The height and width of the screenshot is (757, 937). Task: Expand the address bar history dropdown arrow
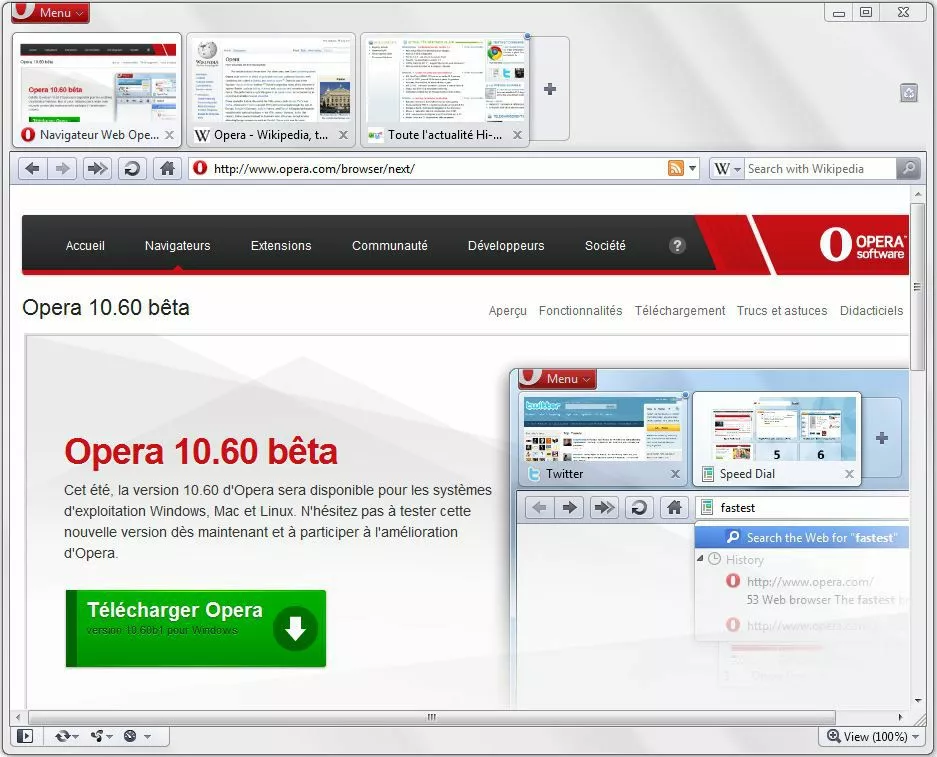[693, 169]
